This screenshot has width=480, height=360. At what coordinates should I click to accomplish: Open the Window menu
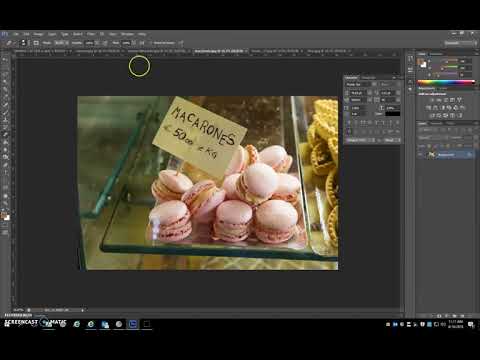click(x=127, y=34)
